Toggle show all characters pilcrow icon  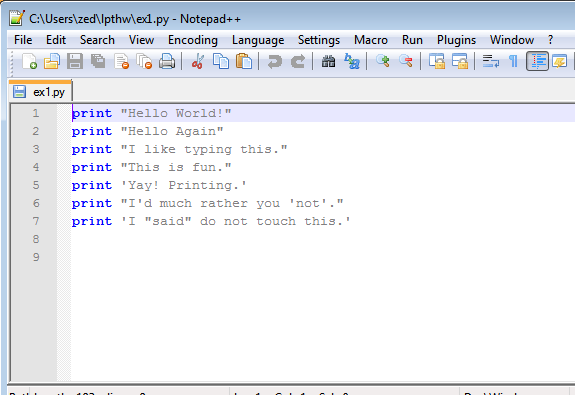point(513,61)
